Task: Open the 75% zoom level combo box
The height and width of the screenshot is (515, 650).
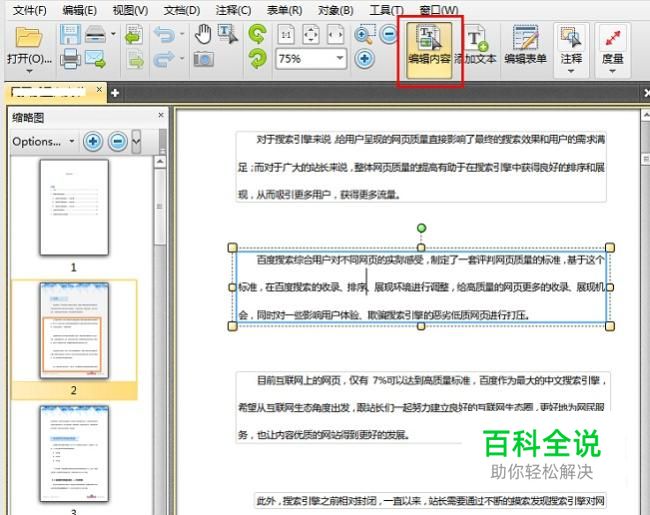Action: click(311, 58)
